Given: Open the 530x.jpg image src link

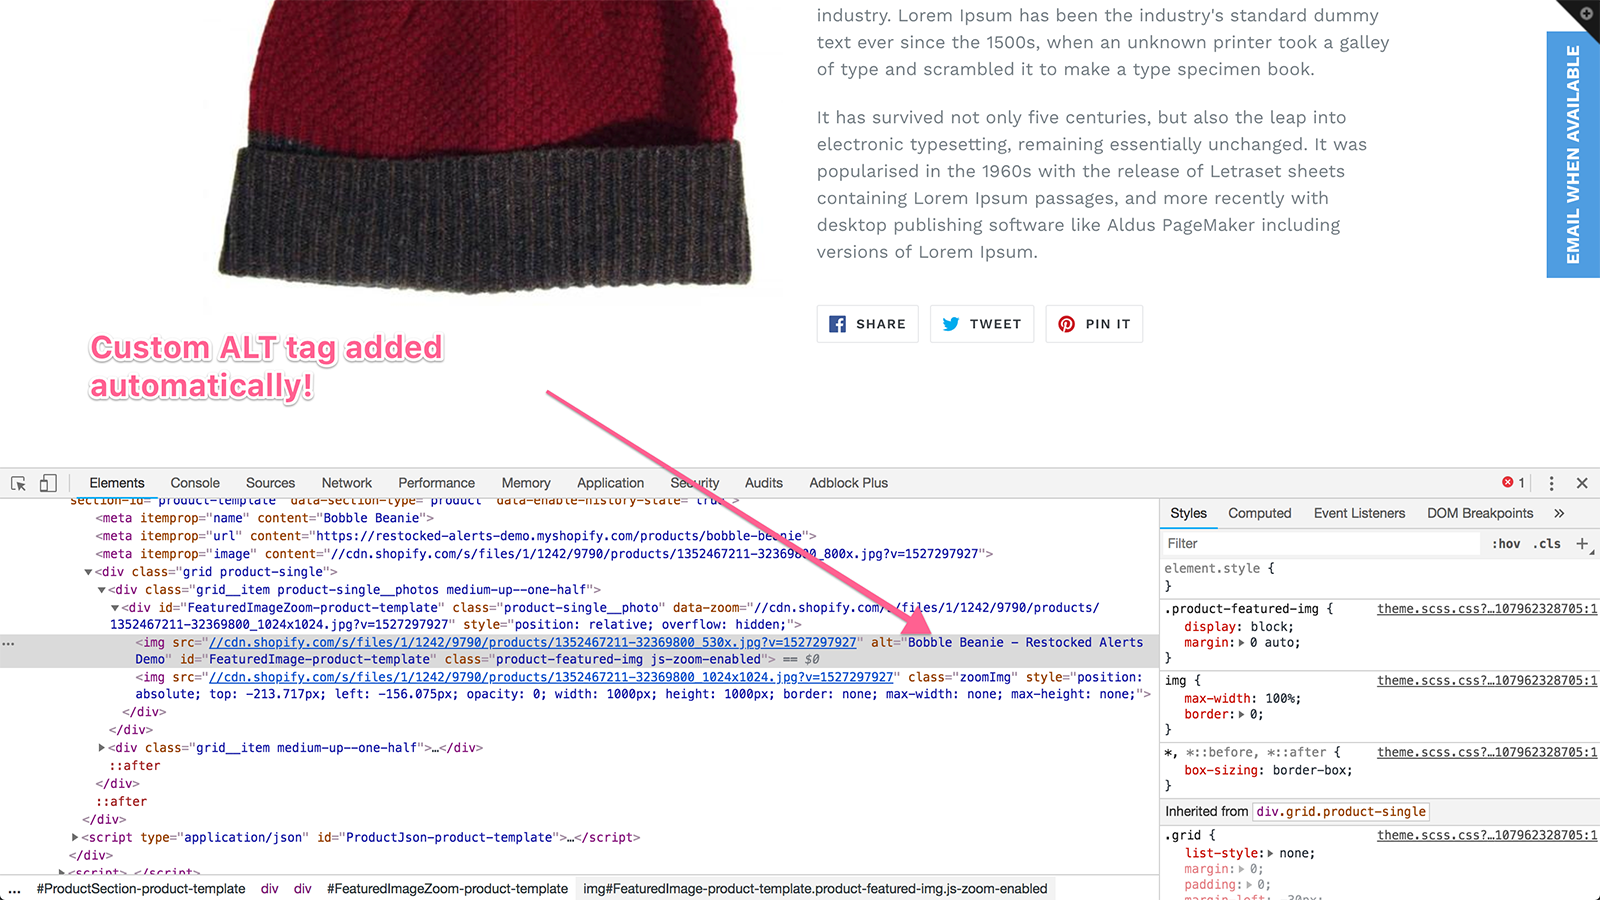Looking at the screenshot, I should click(533, 643).
